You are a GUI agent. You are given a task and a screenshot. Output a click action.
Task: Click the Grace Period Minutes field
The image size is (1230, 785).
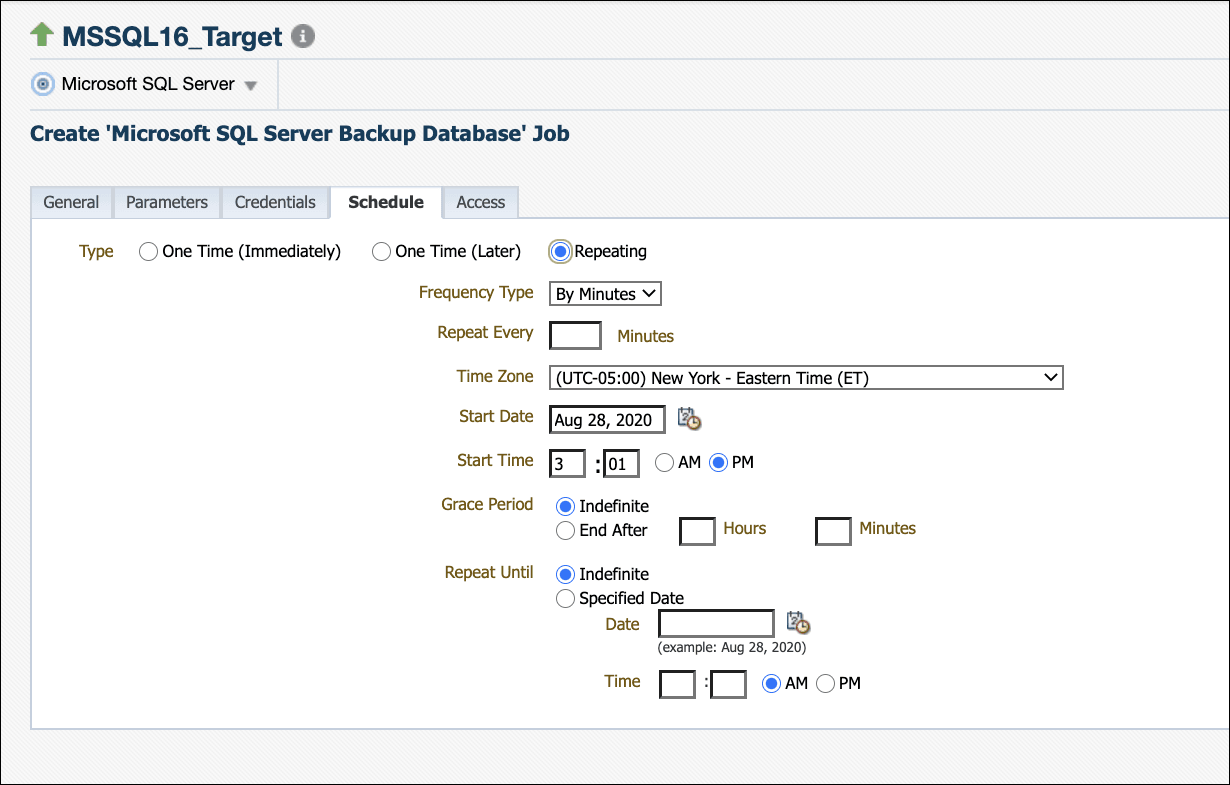tap(833, 531)
